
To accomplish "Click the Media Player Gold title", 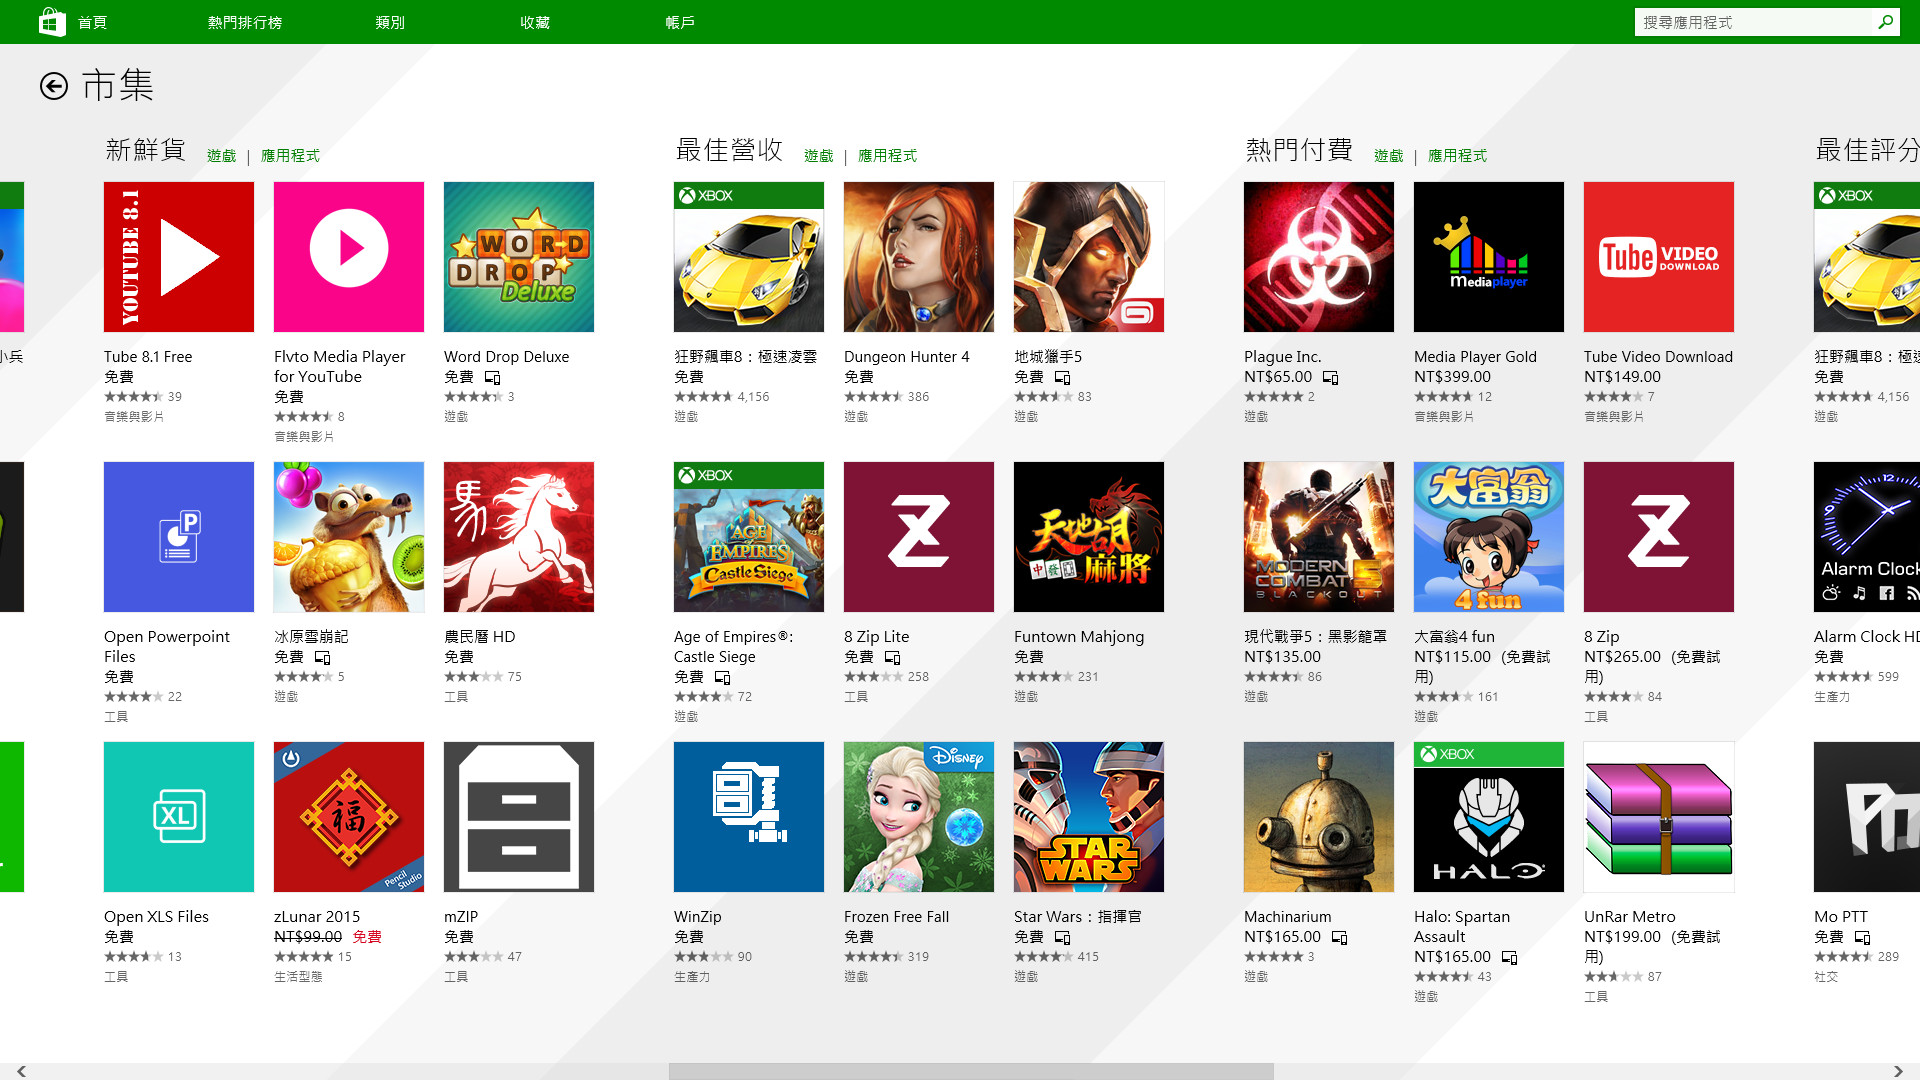I will click(1475, 357).
